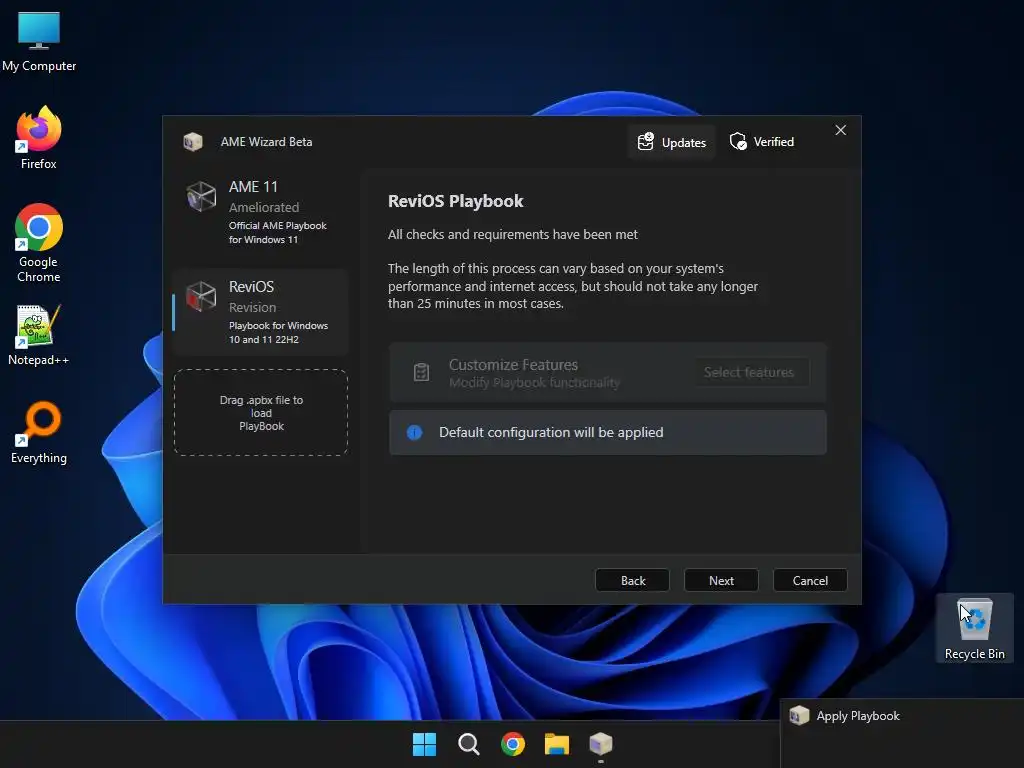Click the Default configuration will be applied banner
1024x768 pixels.
click(607, 432)
